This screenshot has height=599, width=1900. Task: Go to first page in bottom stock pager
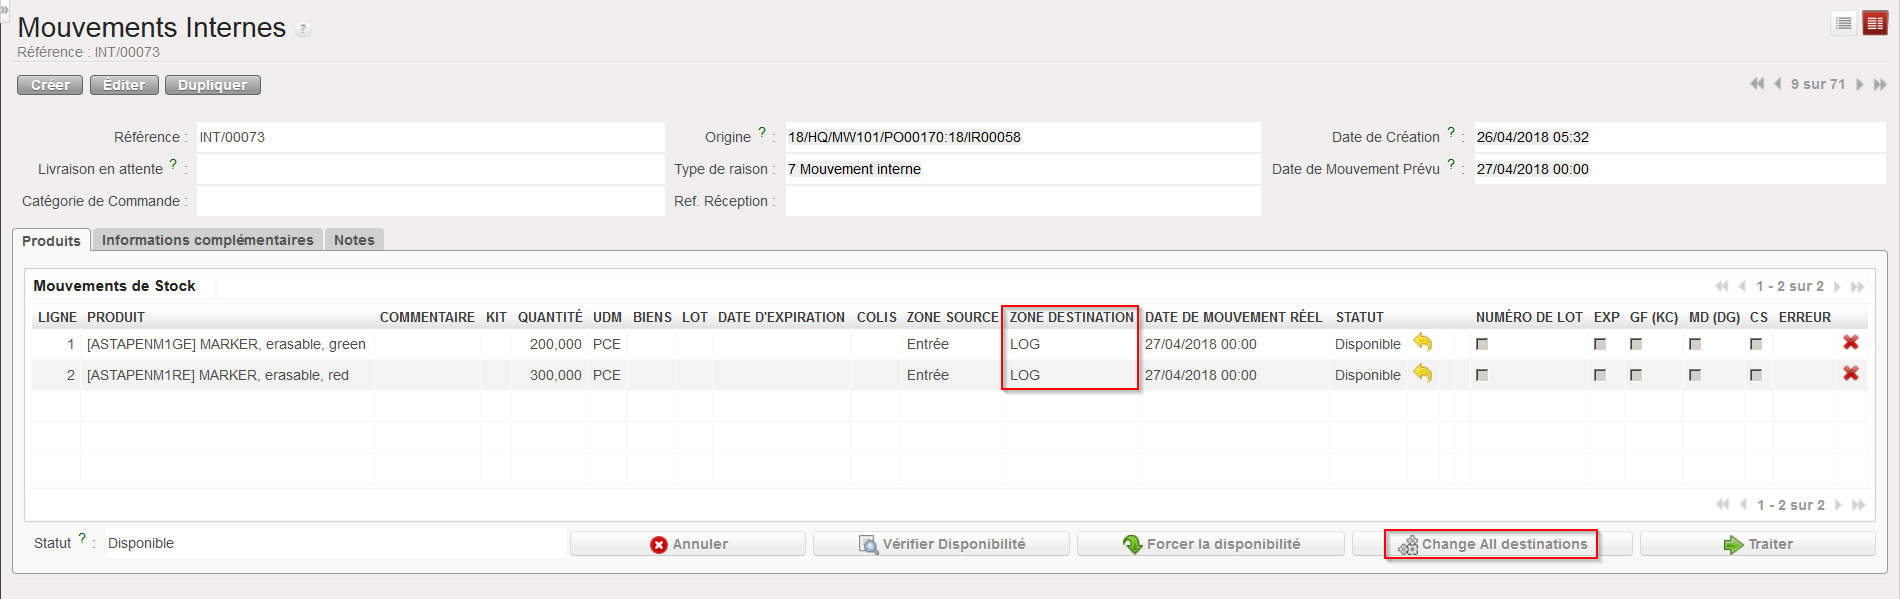[x=1722, y=504]
